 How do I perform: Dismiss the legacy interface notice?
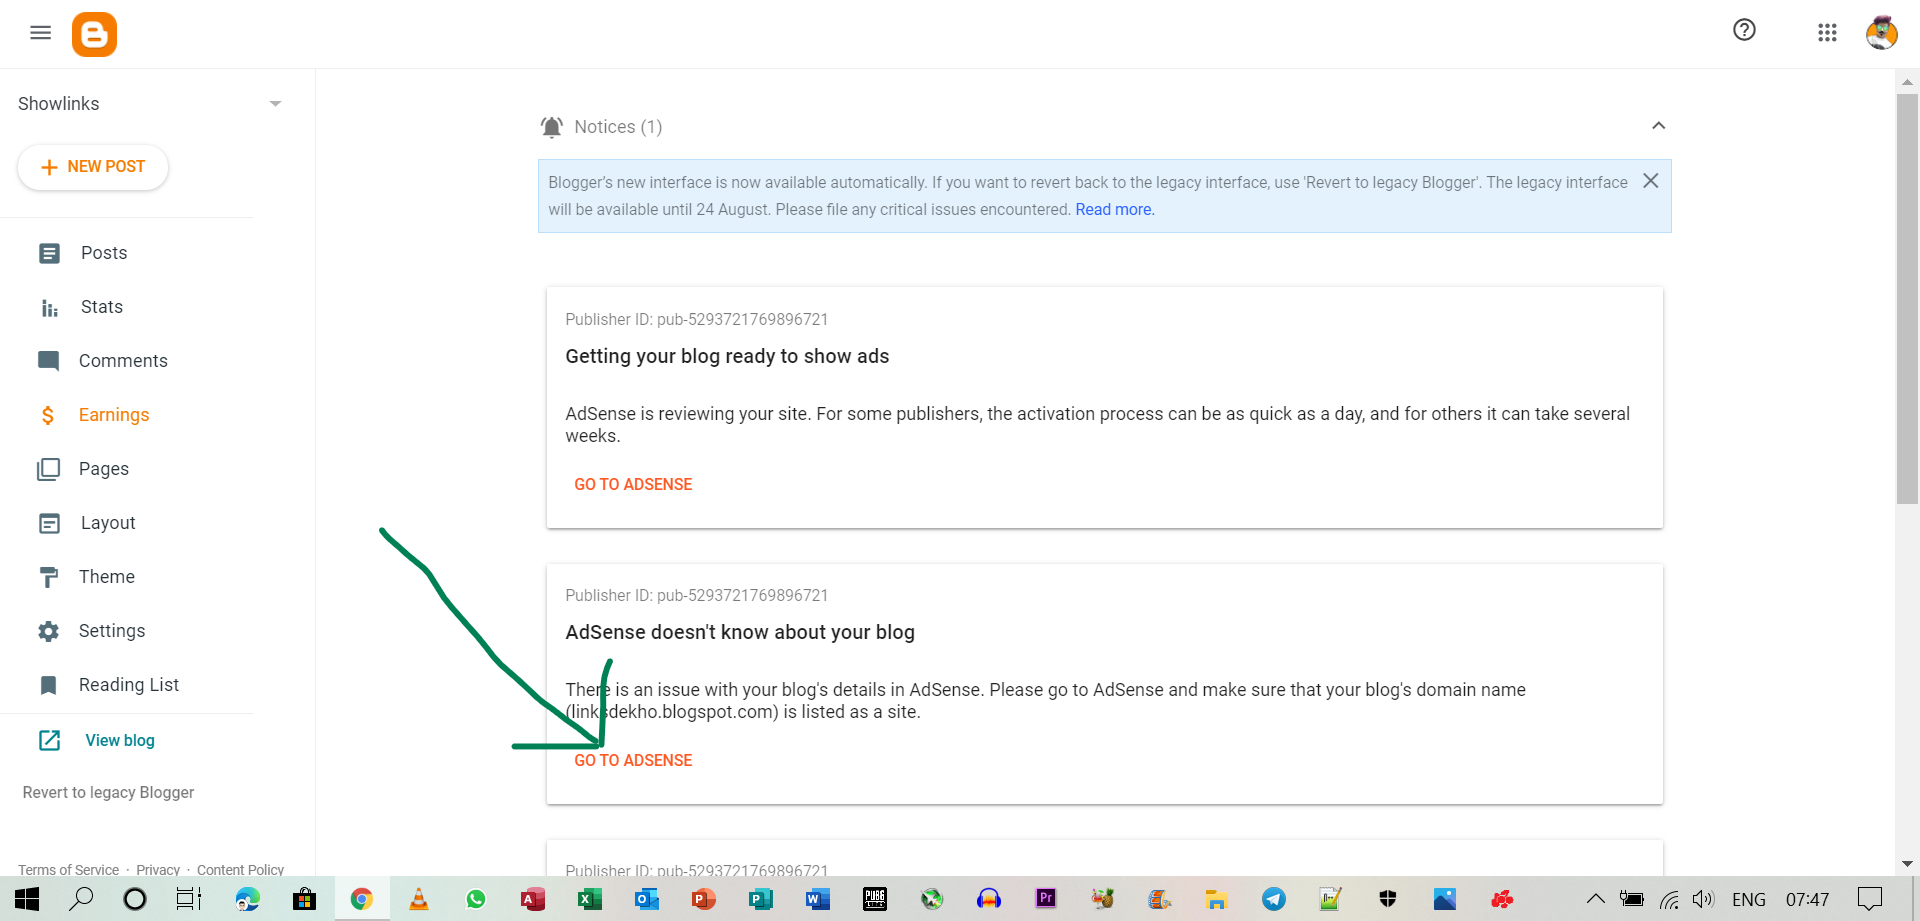point(1651,181)
